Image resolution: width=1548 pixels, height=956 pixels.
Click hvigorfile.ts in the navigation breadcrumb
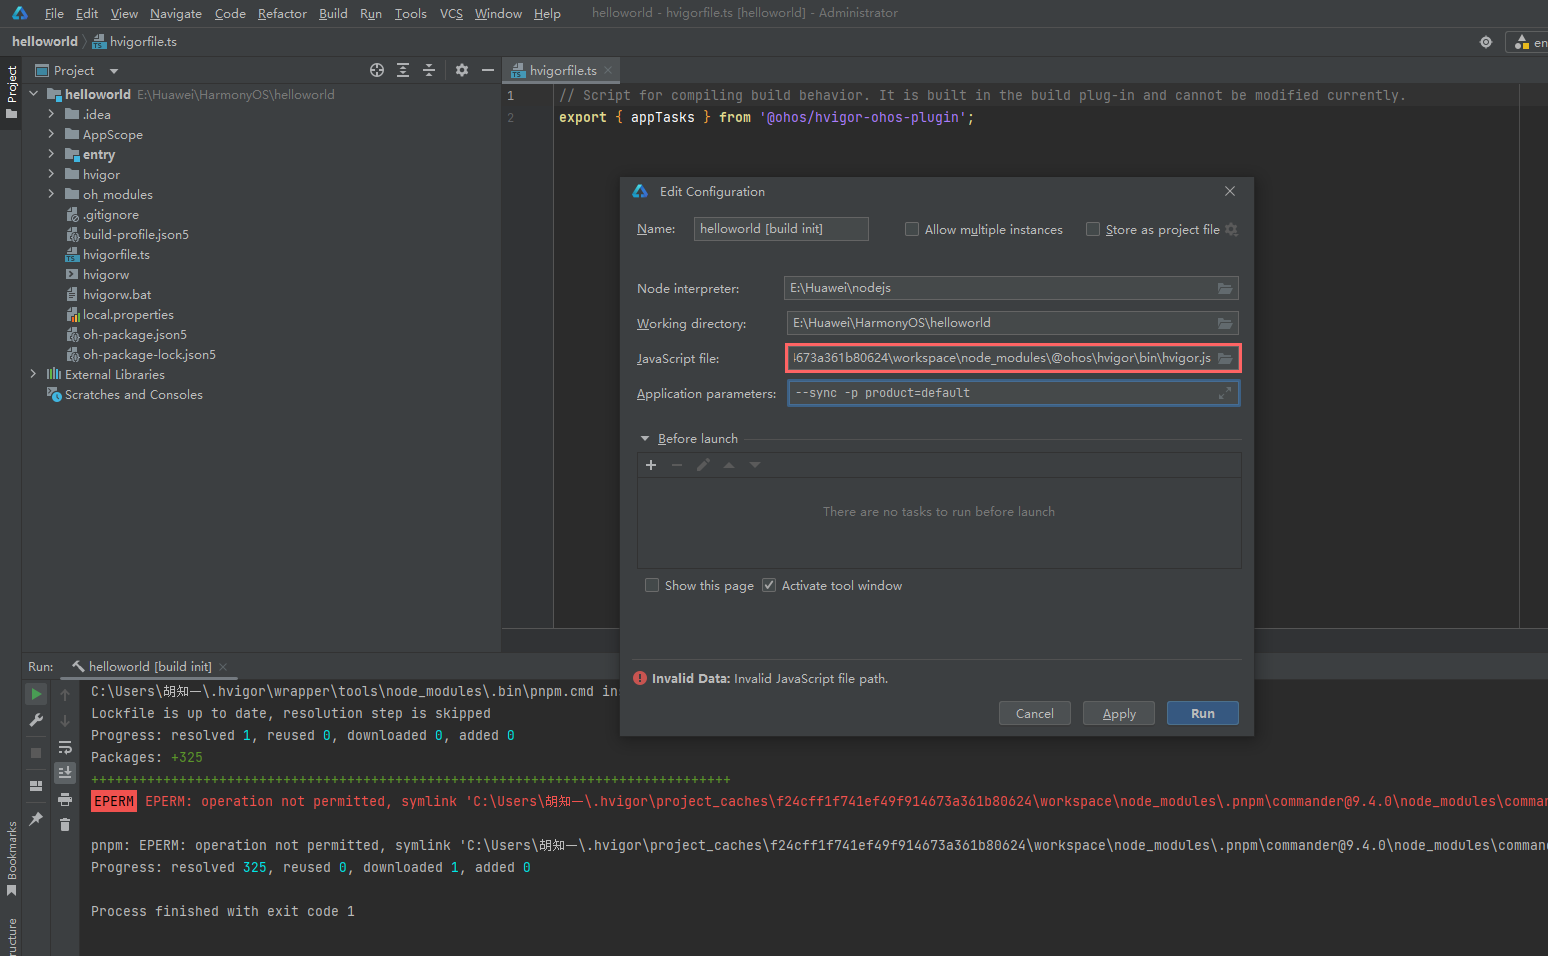point(135,41)
